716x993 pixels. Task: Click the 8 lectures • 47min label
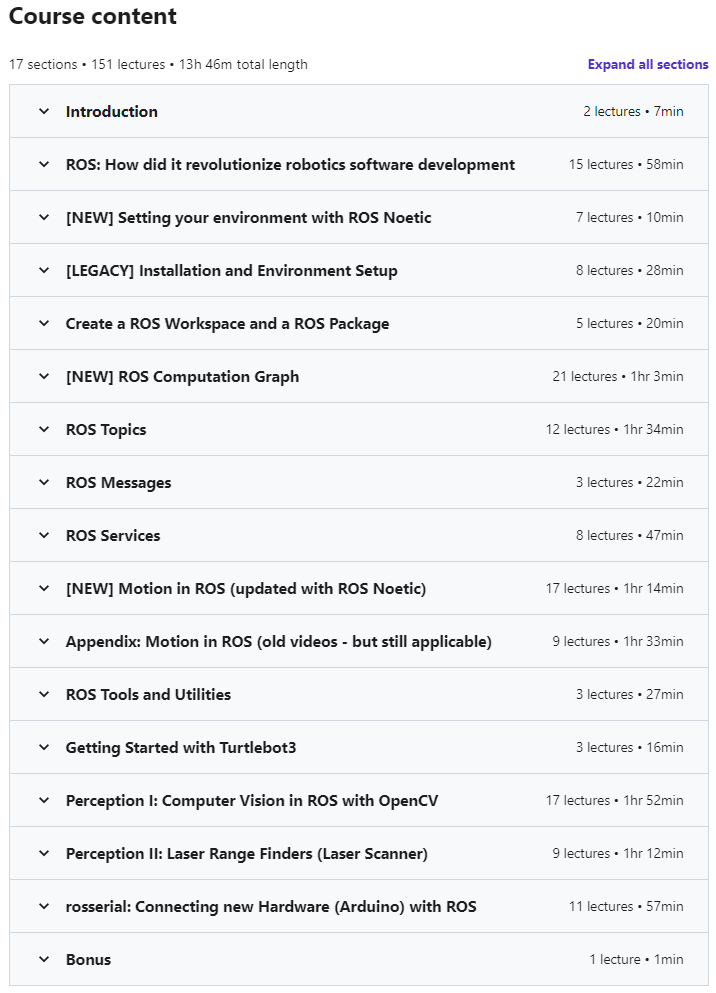tap(629, 535)
